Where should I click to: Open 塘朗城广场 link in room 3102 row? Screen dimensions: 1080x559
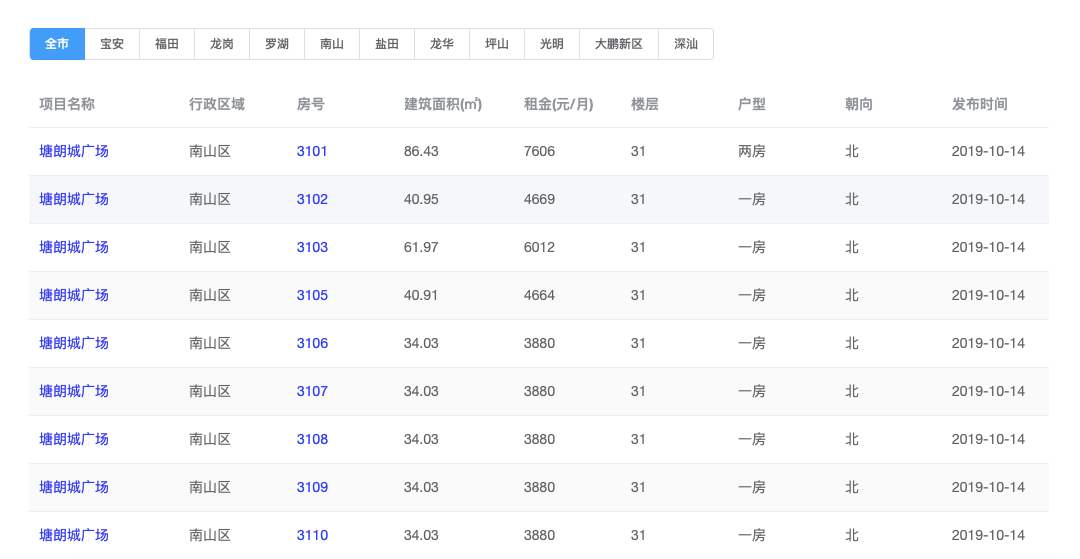pyautogui.click(x=74, y=200)
